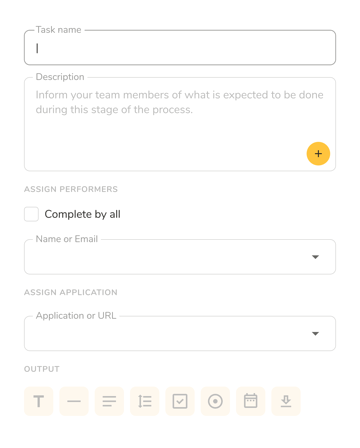Image resolution: width=360 pixels, height=448 pixels.
Task: Add the paragraph text output icon
Action: coord(109,401)
